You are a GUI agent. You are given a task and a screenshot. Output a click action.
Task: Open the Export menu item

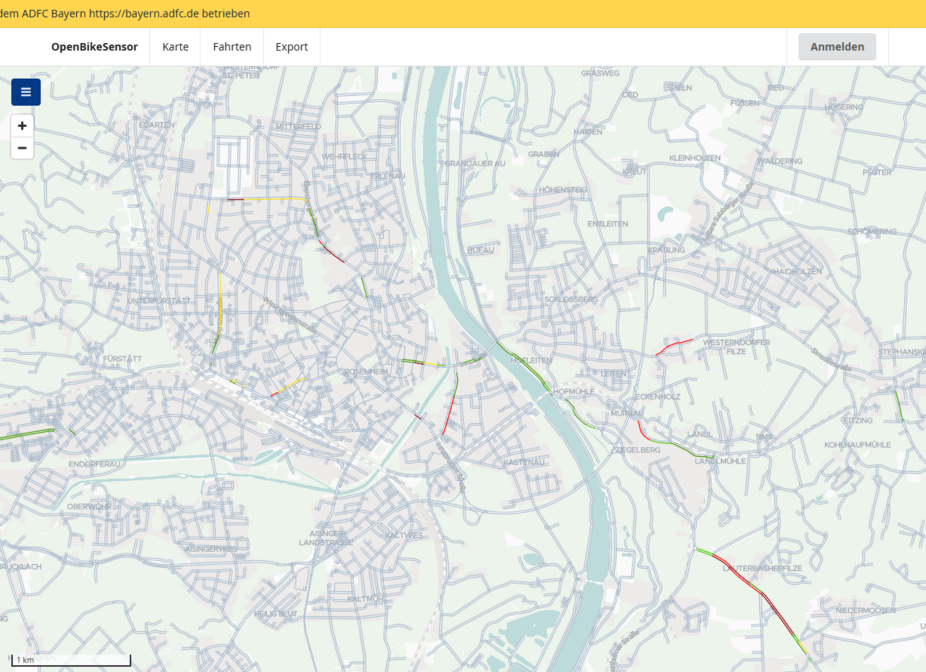pos(292,47)
